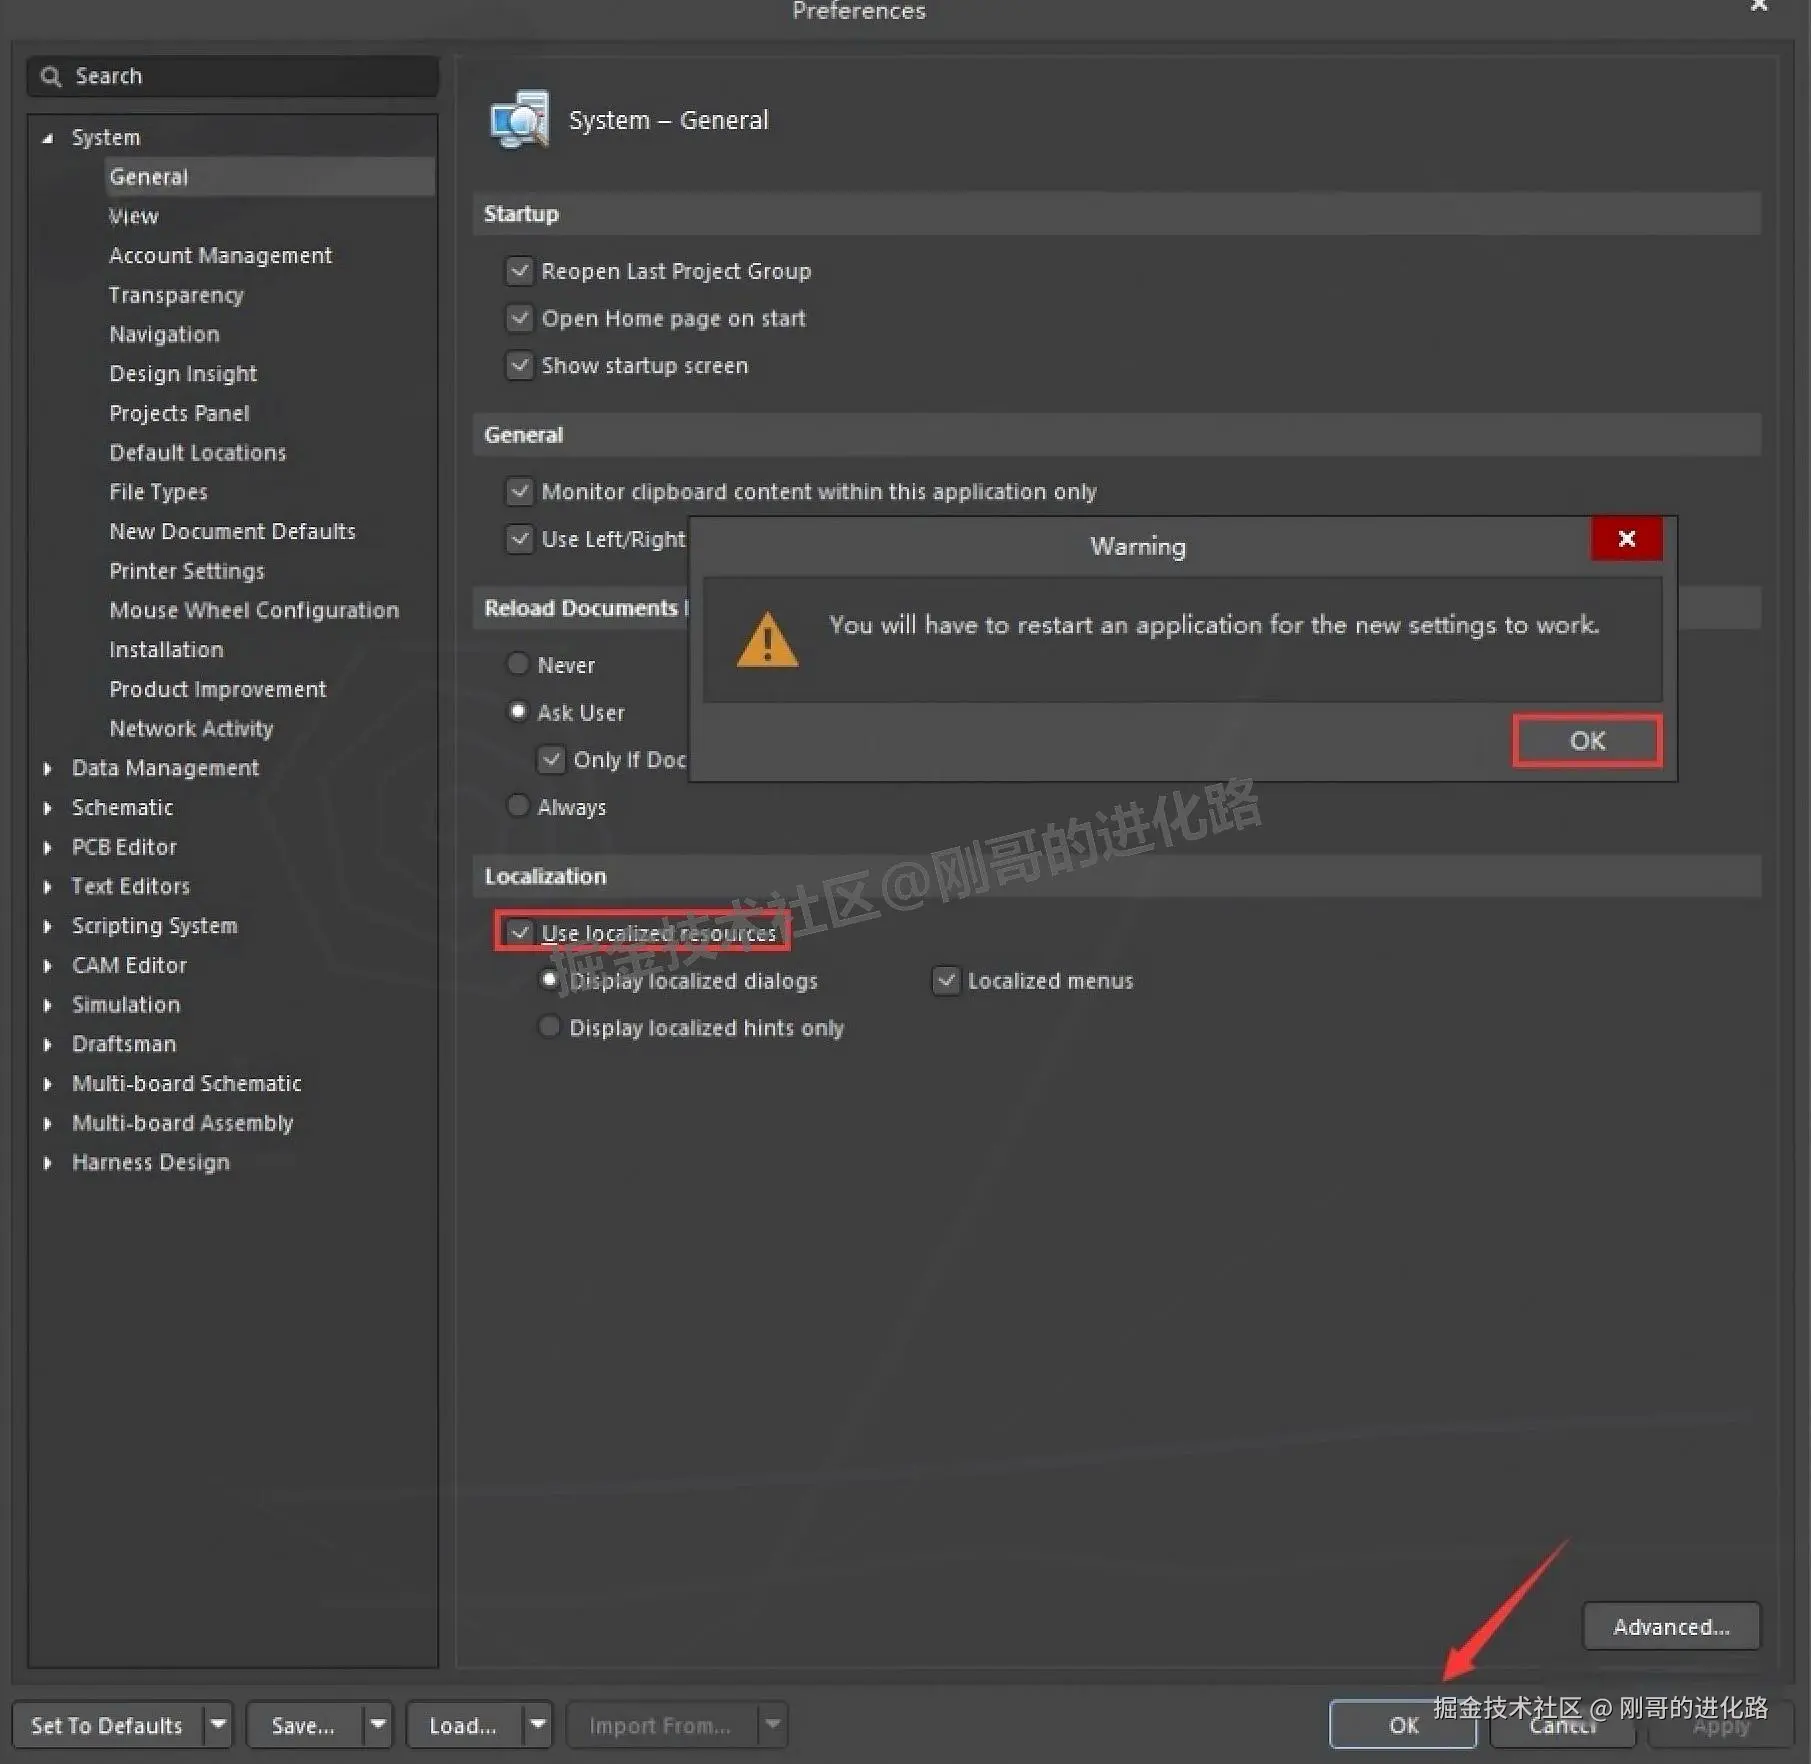Open Printer Settings page

coord(186,571)
